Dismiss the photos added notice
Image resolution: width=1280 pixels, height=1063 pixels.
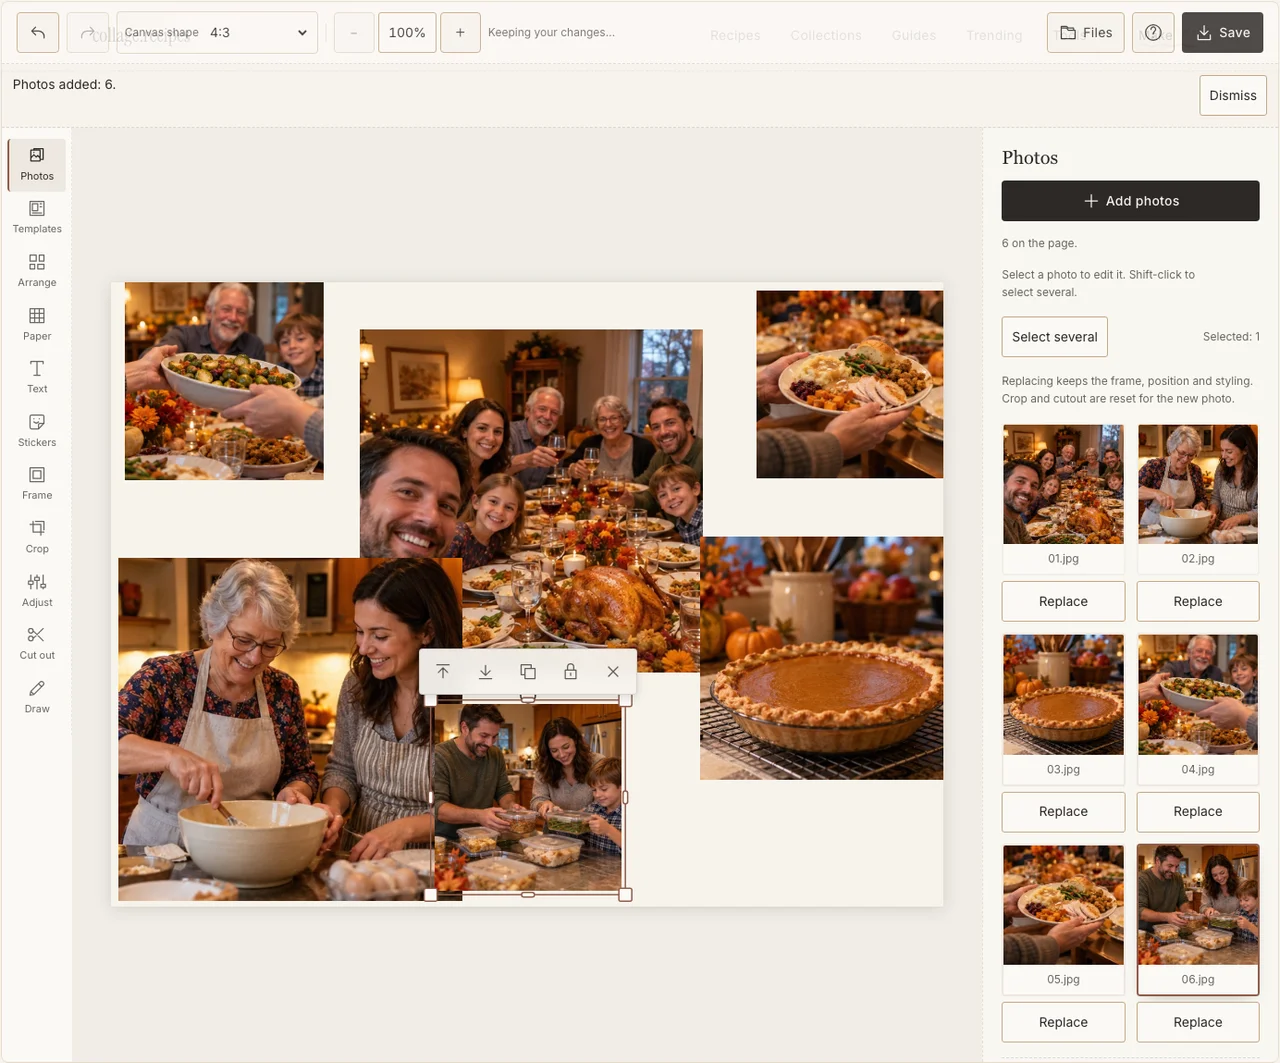[x=1233, y=96]
